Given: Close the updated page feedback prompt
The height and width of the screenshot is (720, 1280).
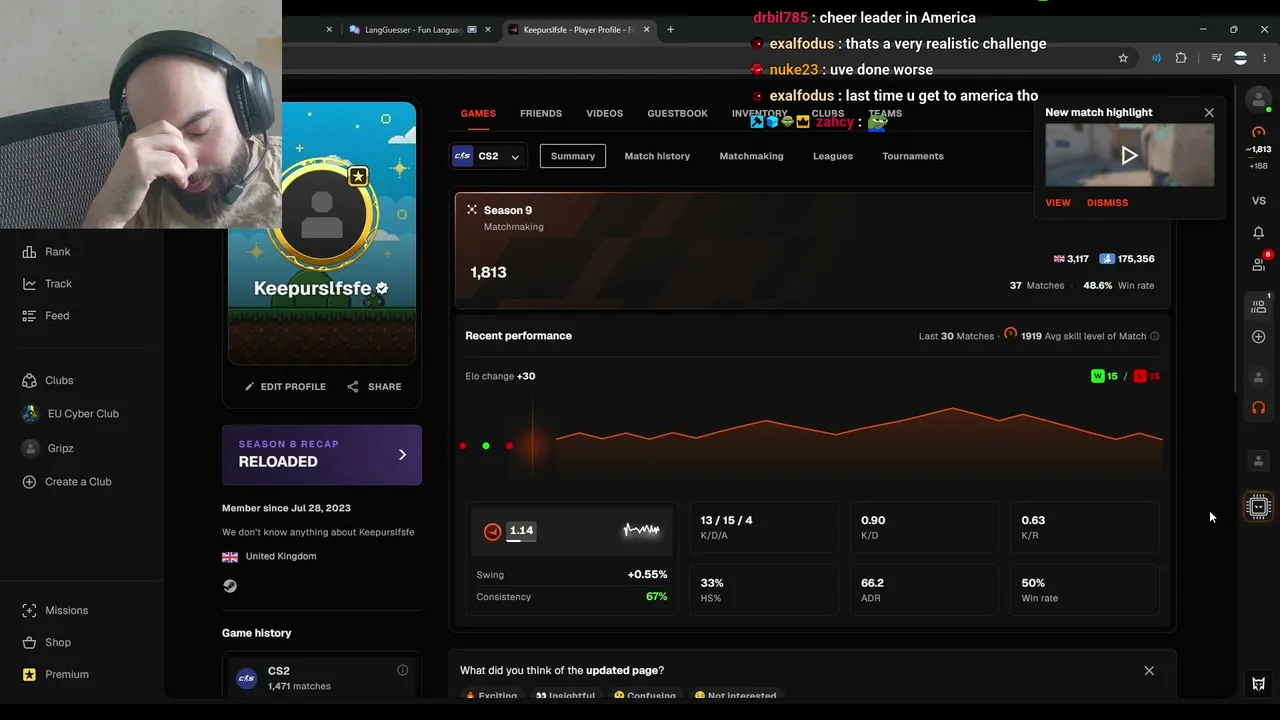Looking at the screenshot, I should [1149, 671].
